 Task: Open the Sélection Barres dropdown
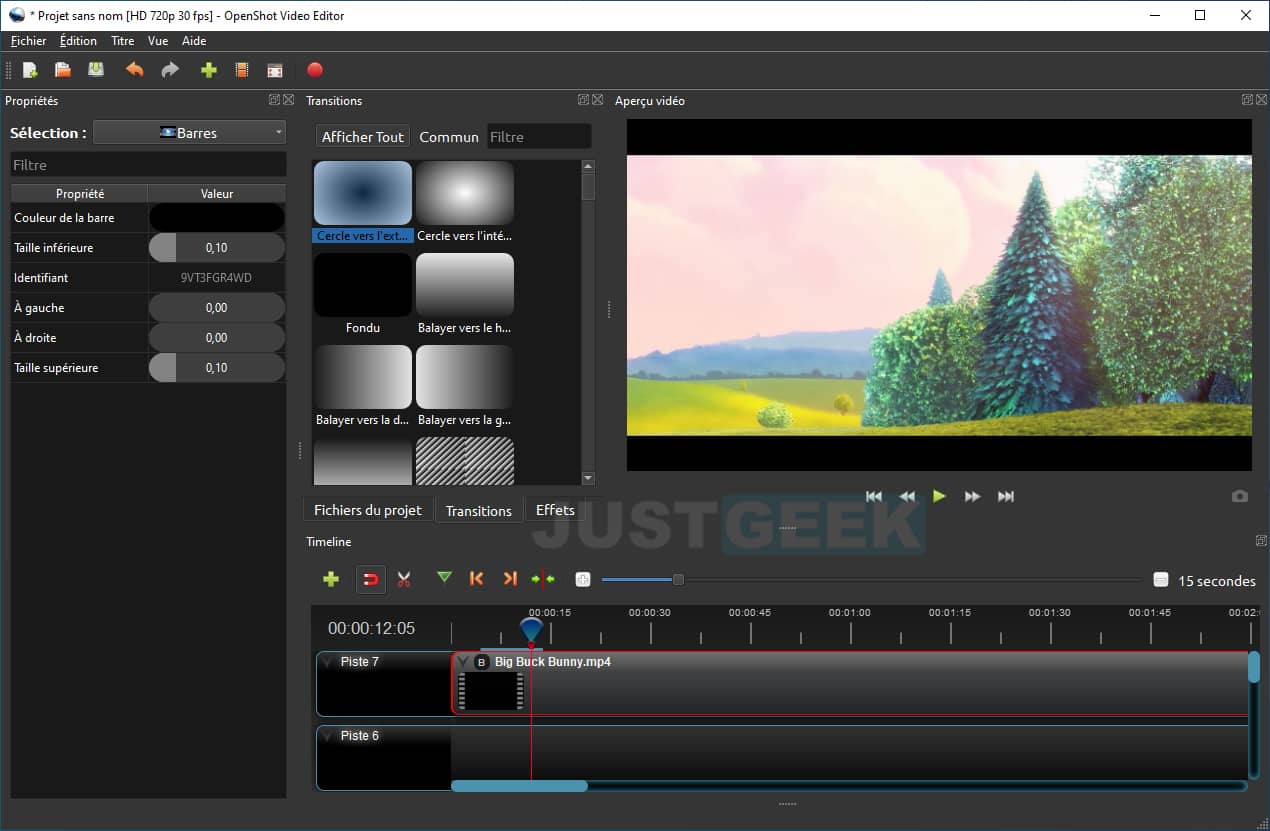[x=189, y=132]
